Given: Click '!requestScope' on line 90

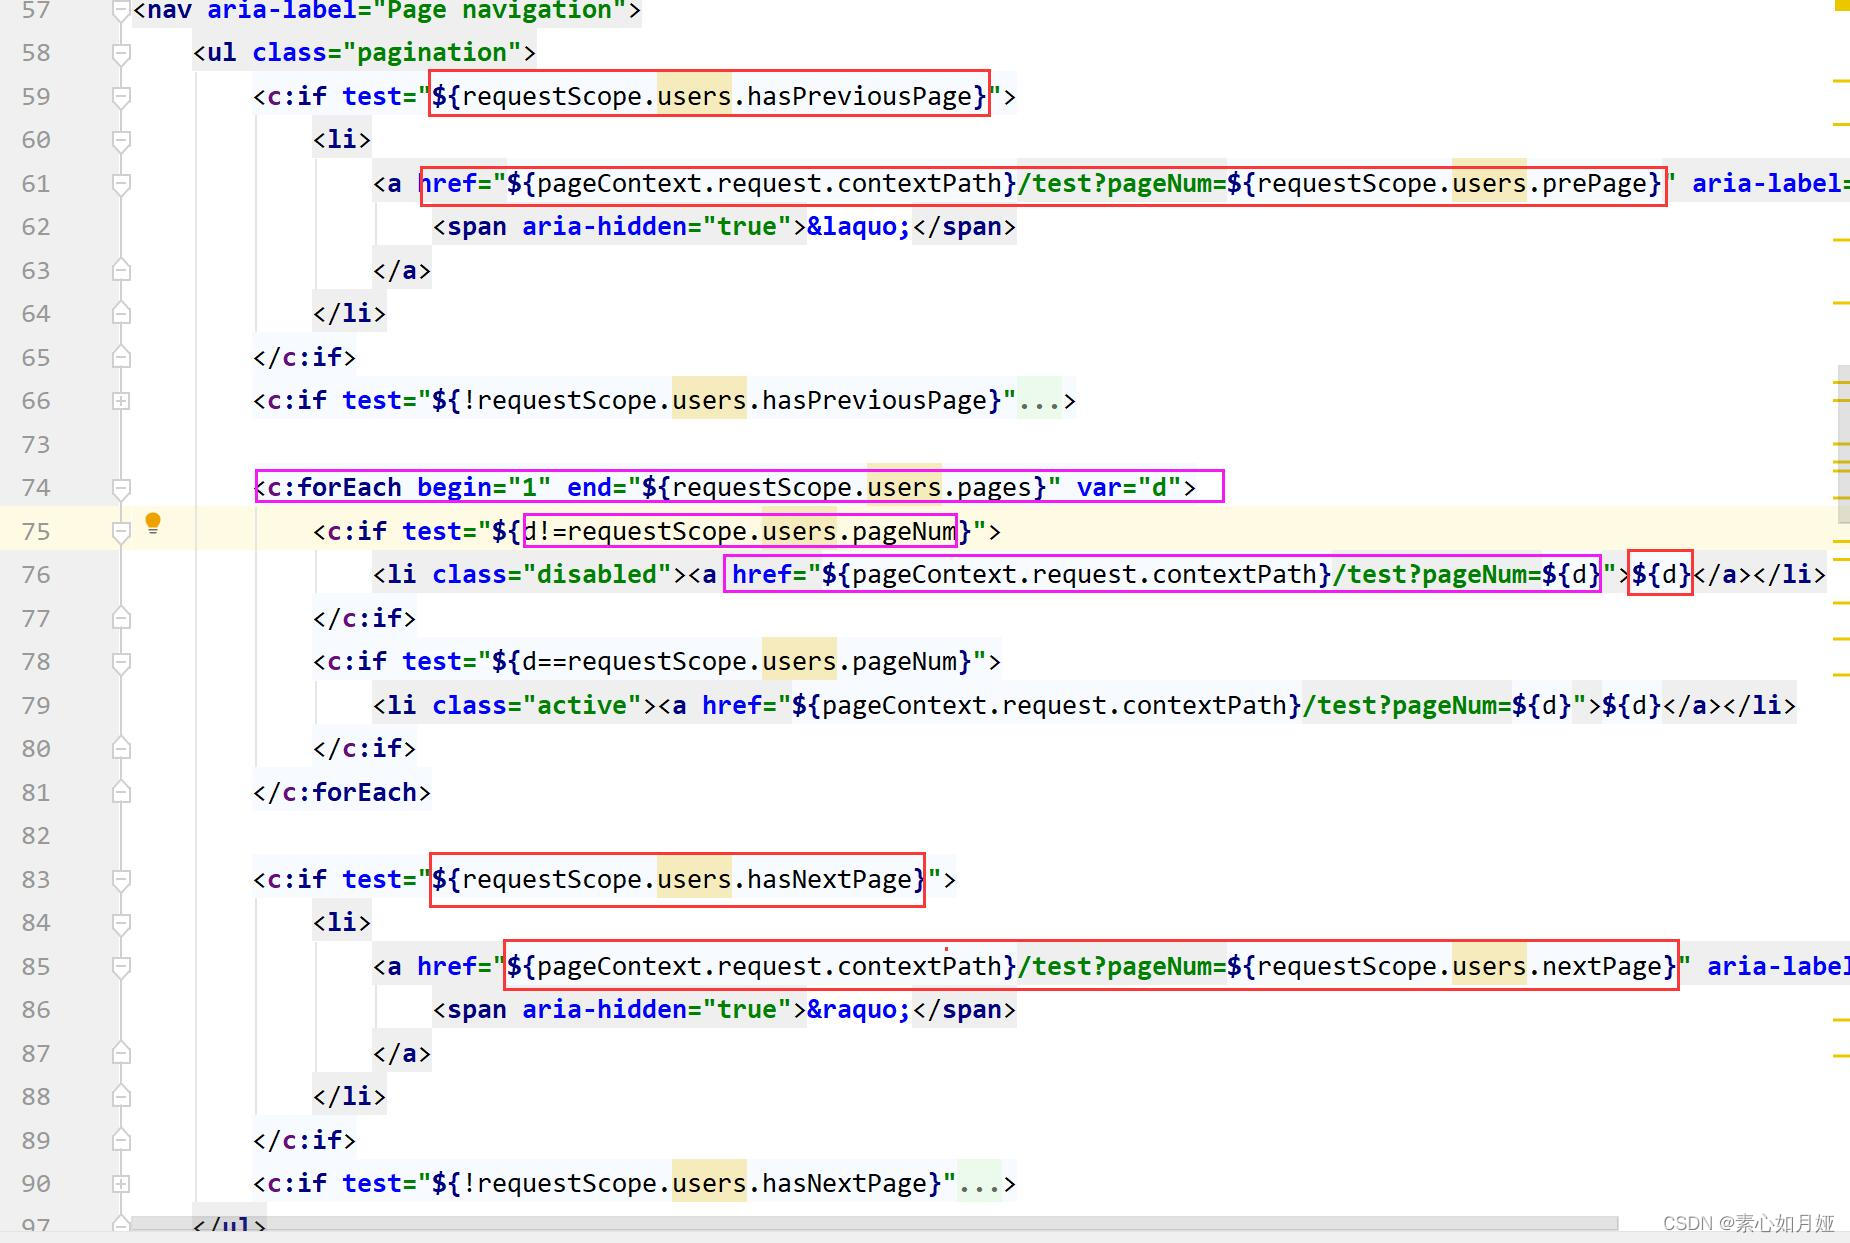Looking at the screenshot, I should coord(560,1184).
